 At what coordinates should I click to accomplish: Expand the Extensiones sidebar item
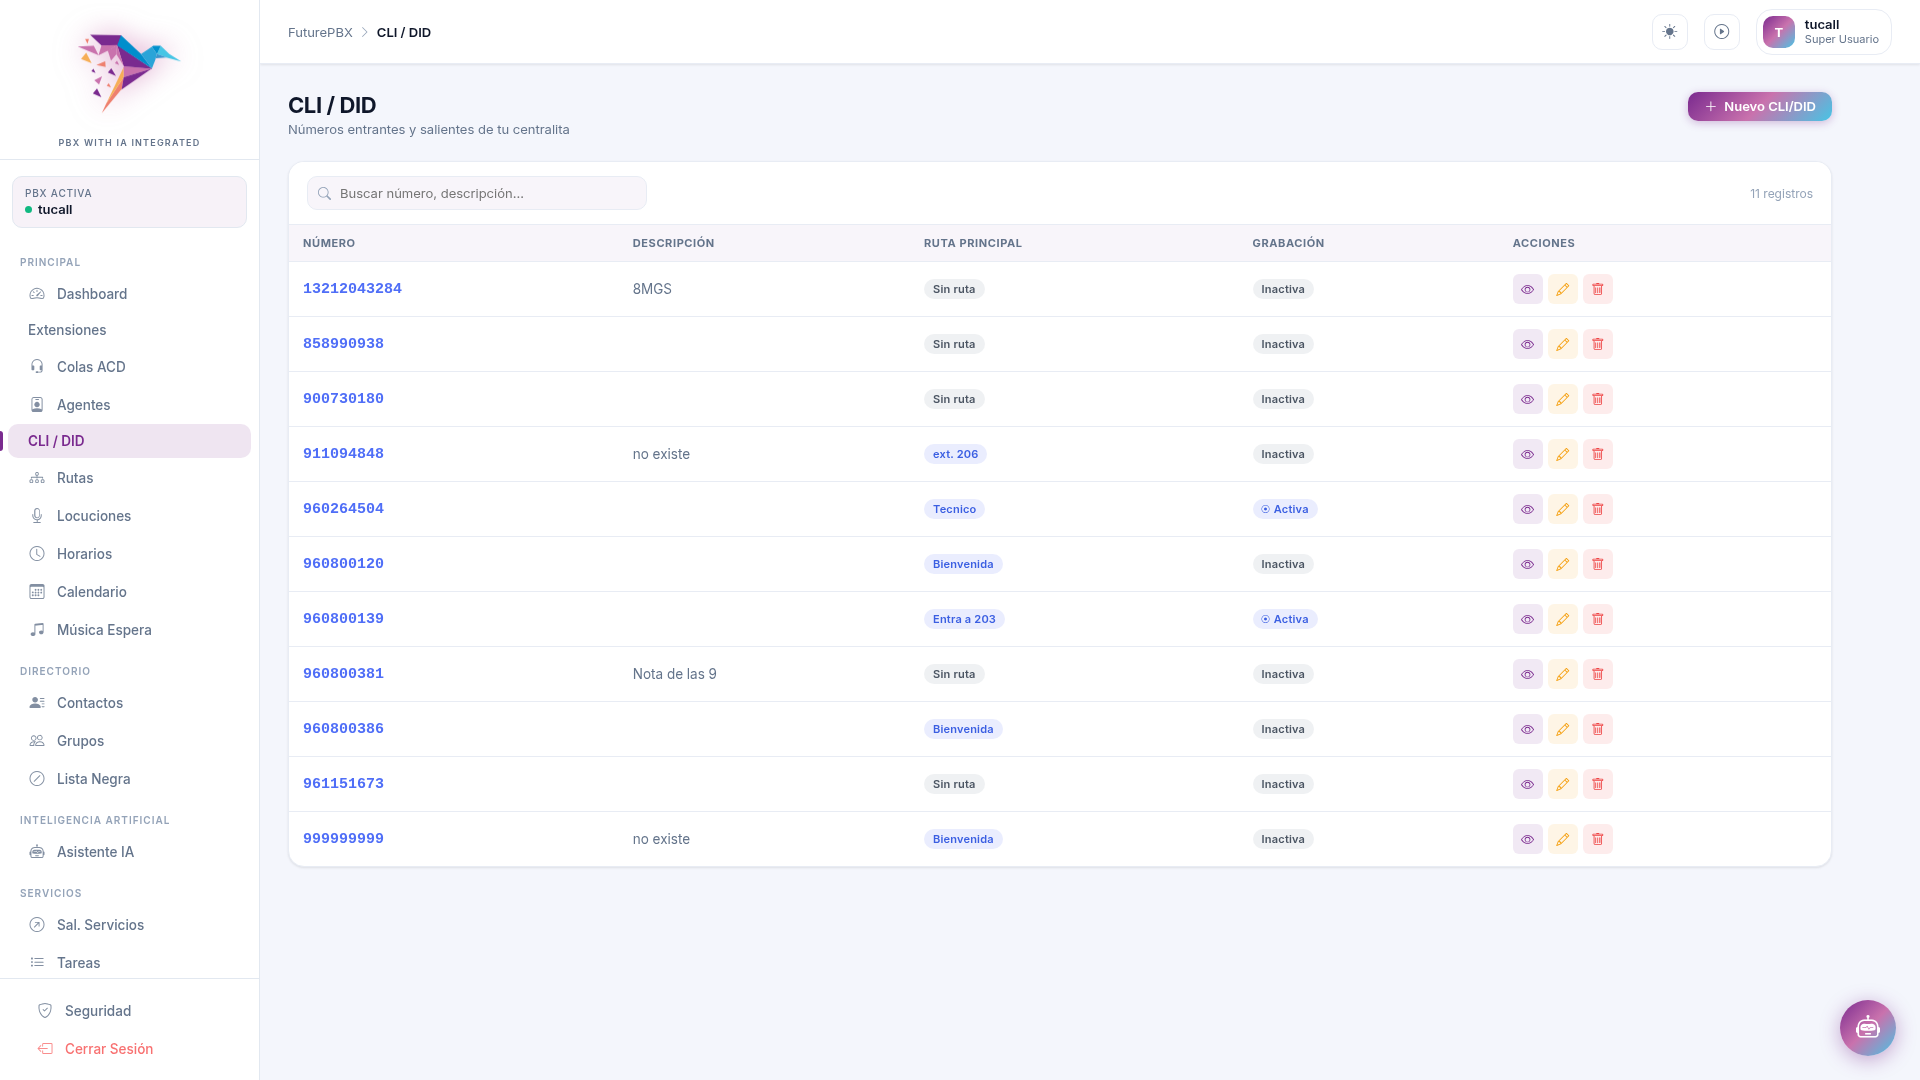[67, 330]
